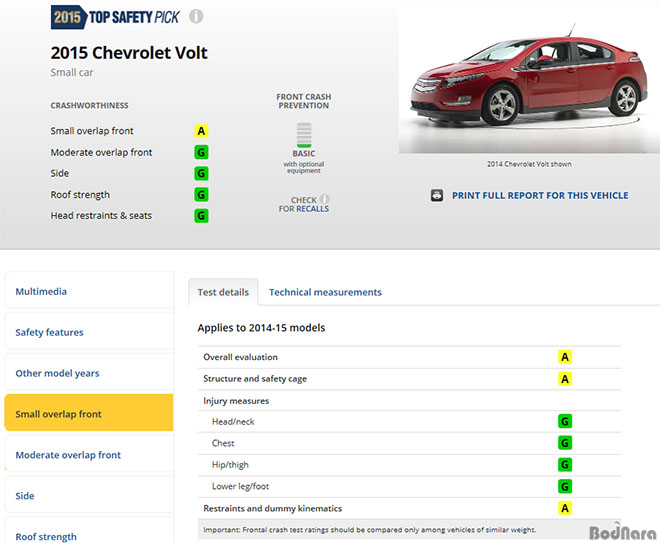Click the info icon next to Check for Recalls
660x543 pixels.
pos(324,199)
